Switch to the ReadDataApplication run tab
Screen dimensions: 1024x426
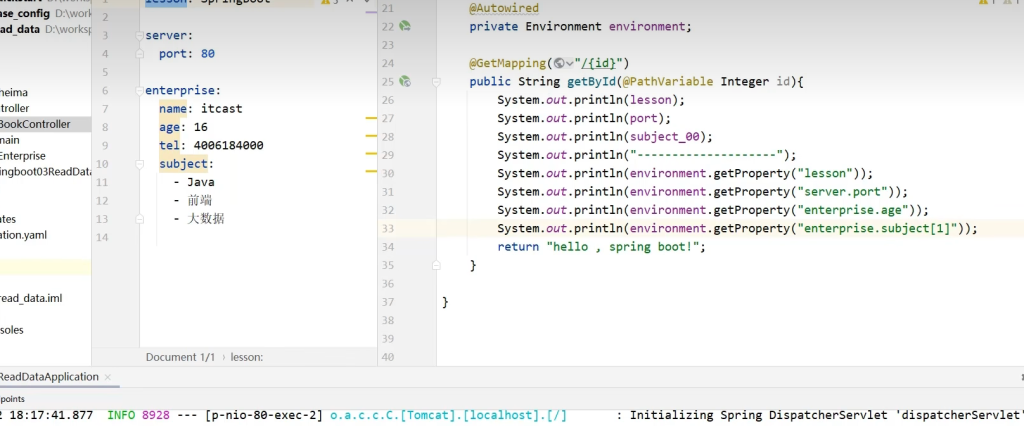tap(50, 377)
